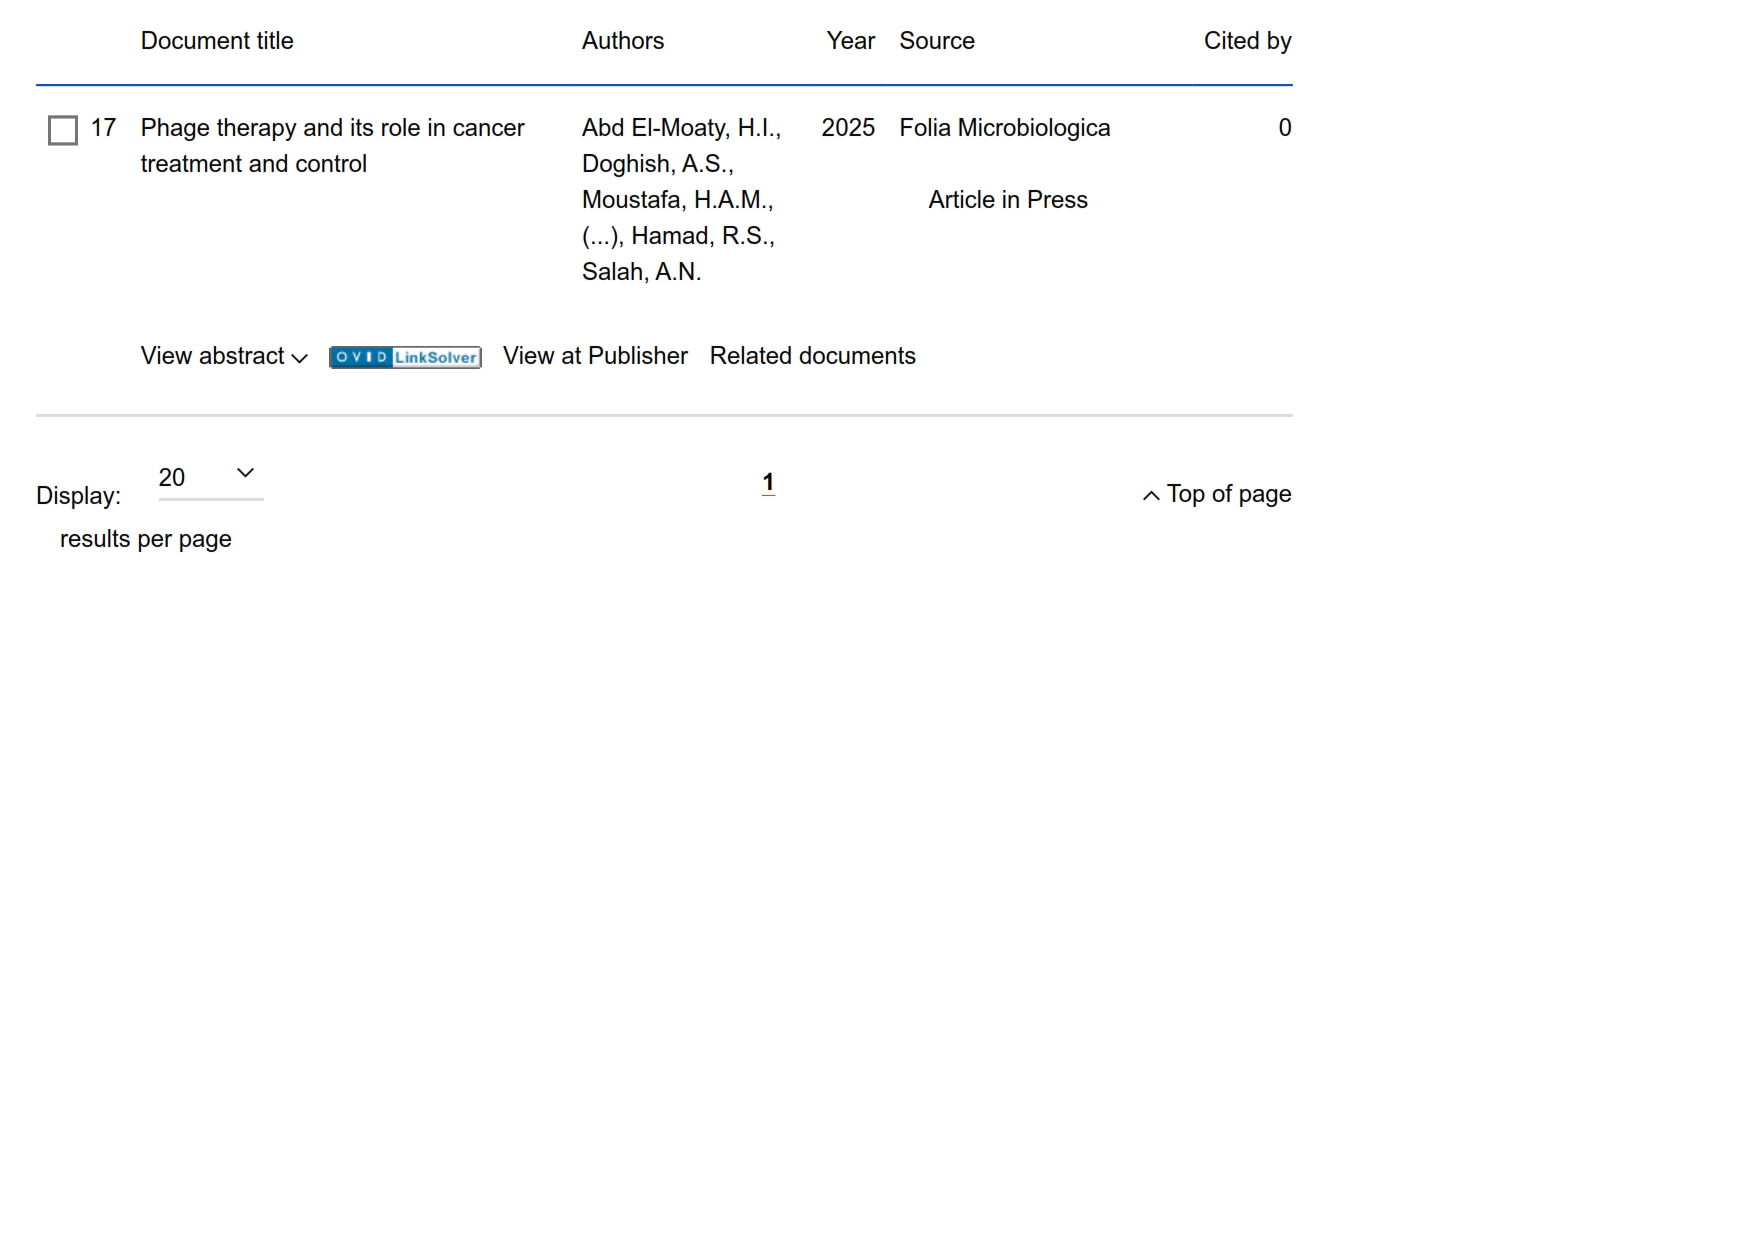Click the Year column header
Screen dimensions: 1754x1239
(x=850, y=42)
